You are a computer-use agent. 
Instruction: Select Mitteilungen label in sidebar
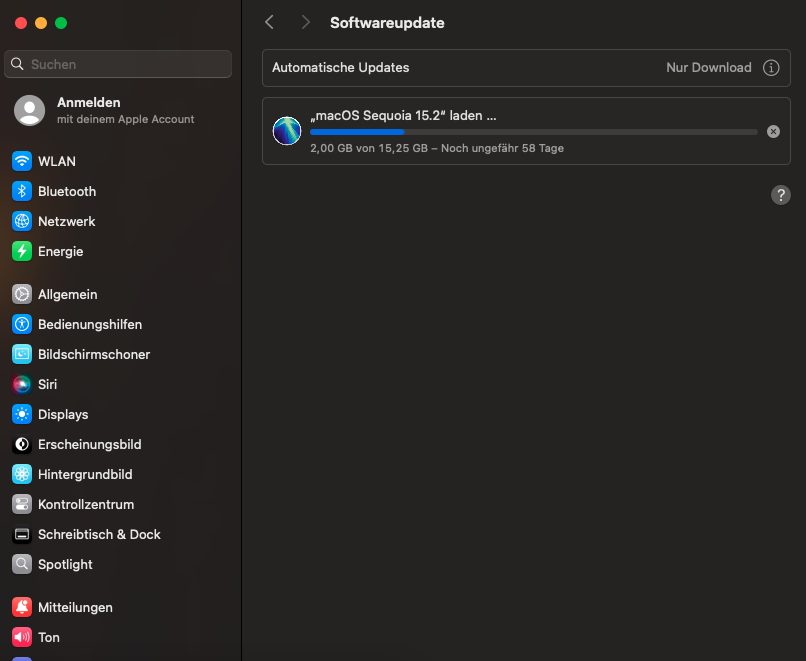pos(75,608)
